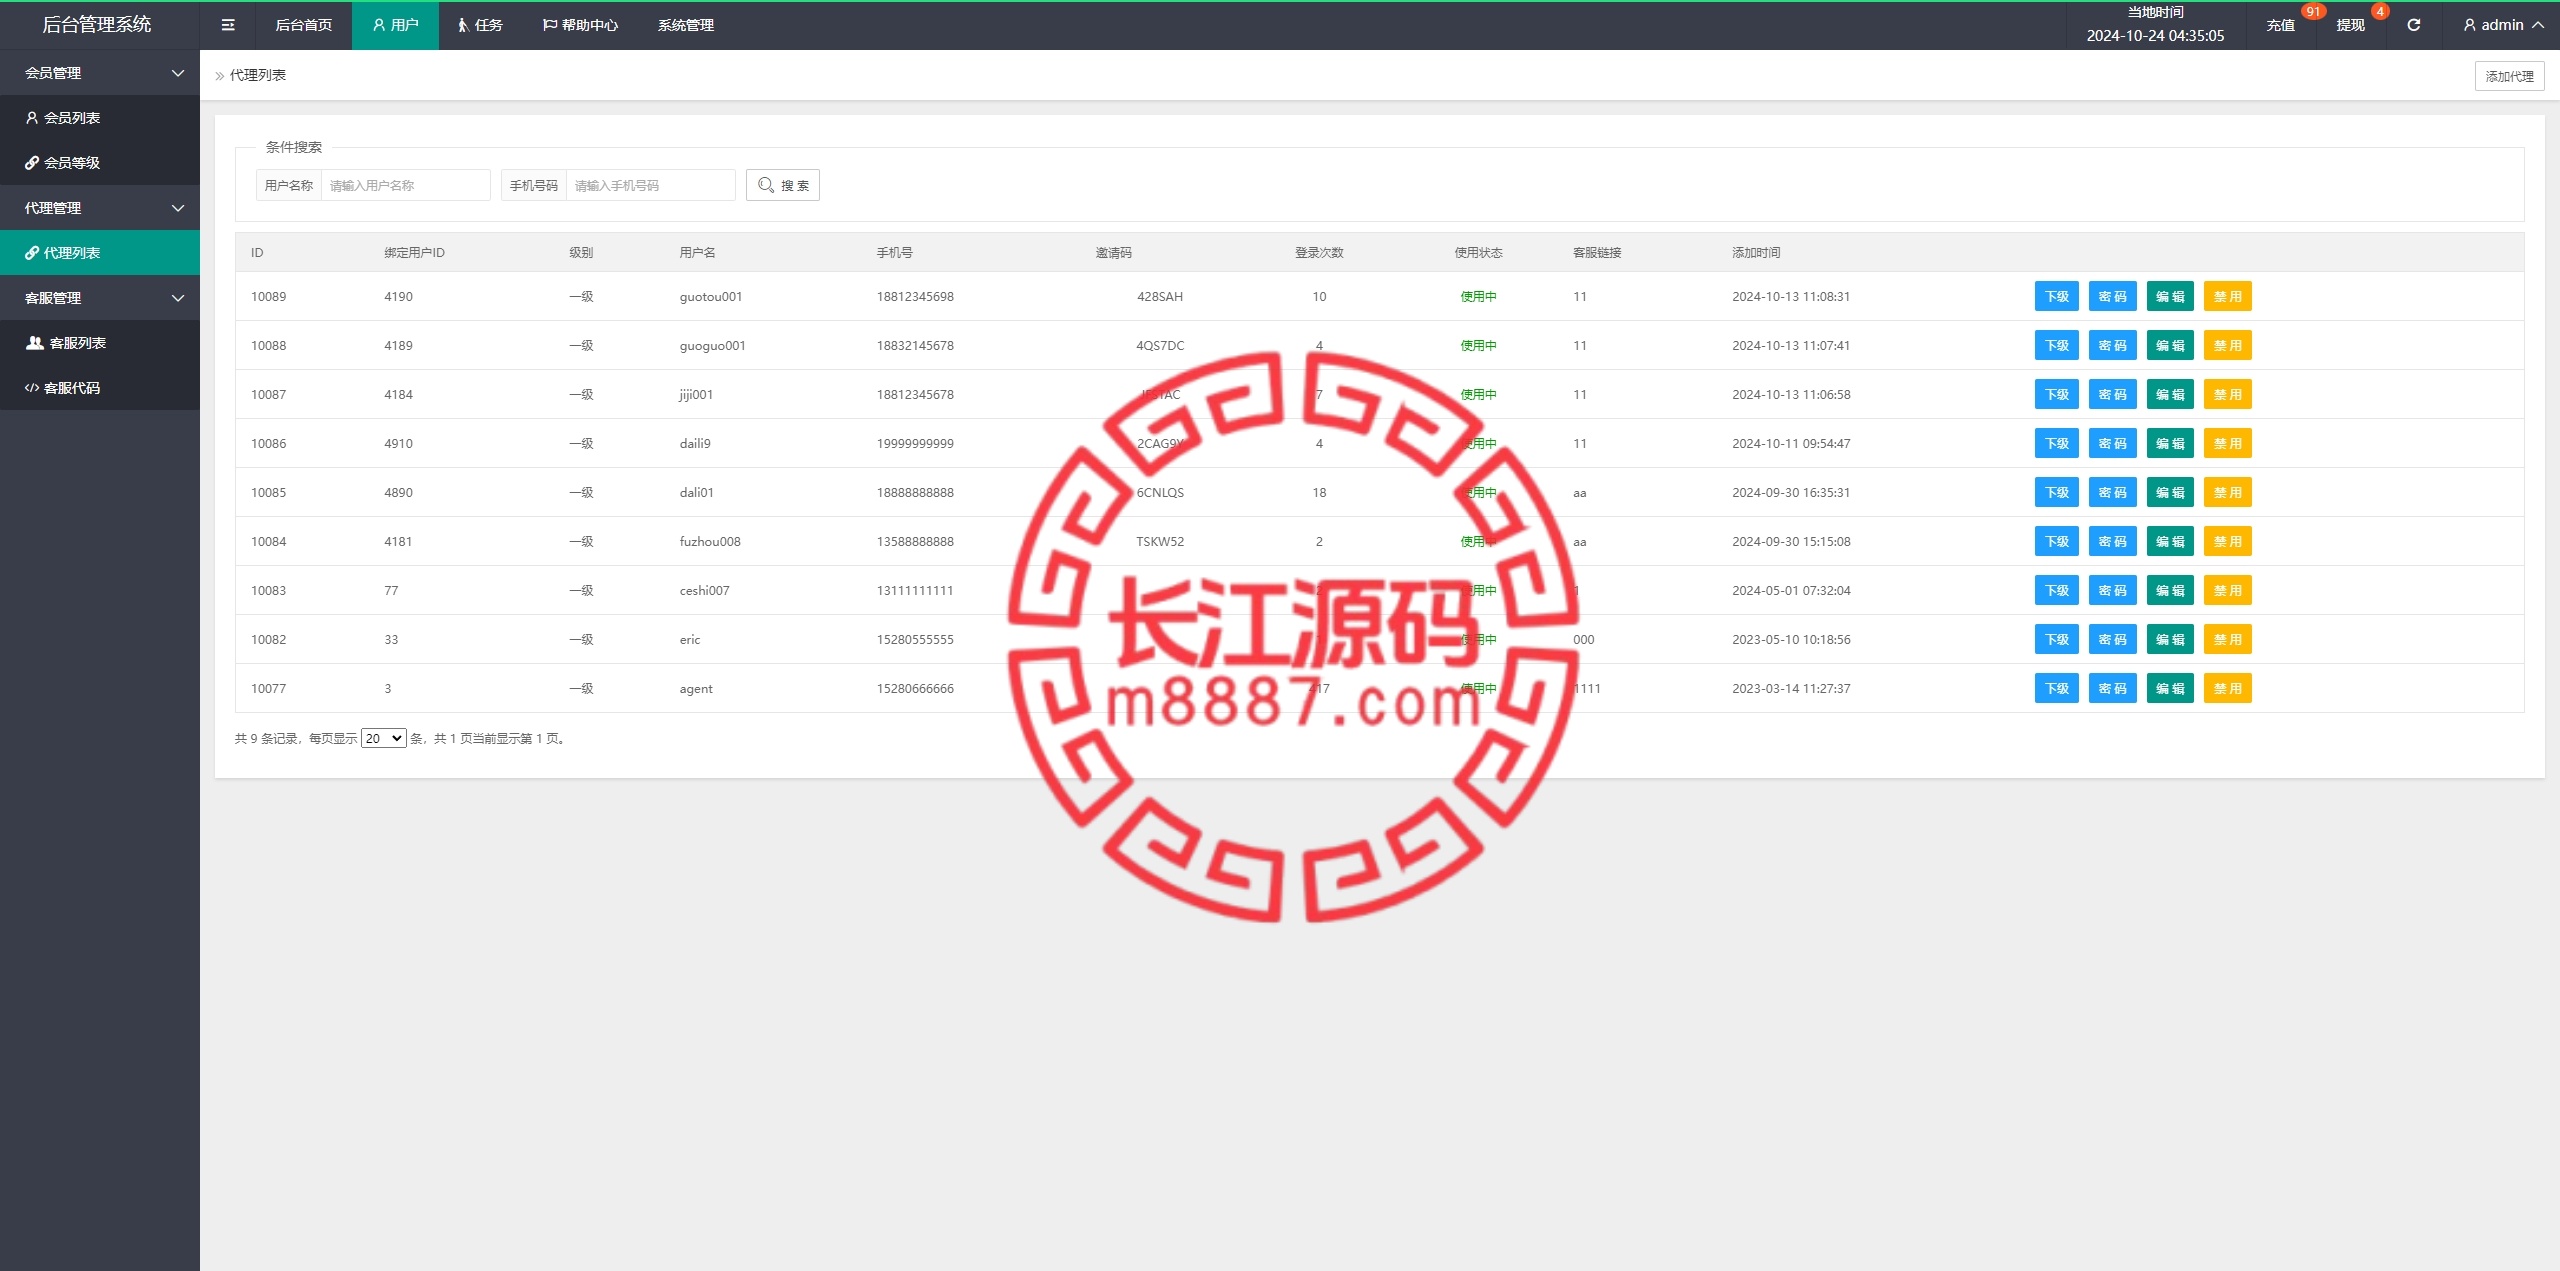
Task: Click 下级 for guotou001
Action: (2056, 296)
